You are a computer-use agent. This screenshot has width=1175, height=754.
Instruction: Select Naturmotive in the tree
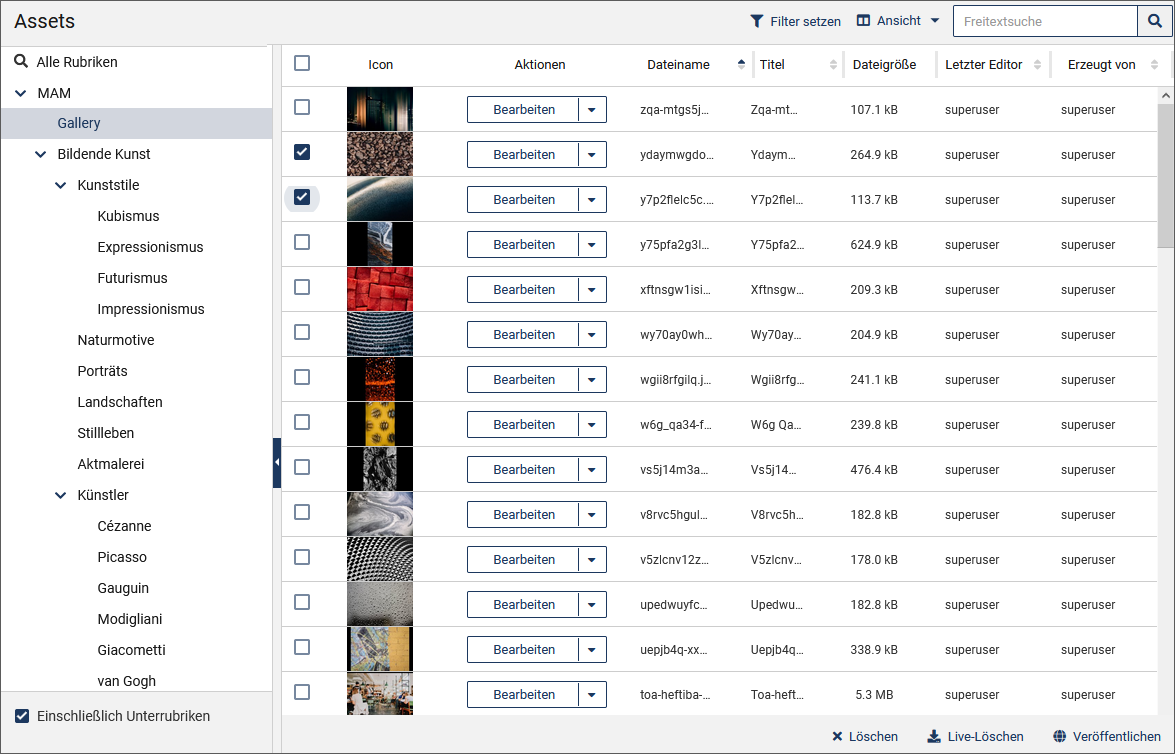(x=115, y=340)
